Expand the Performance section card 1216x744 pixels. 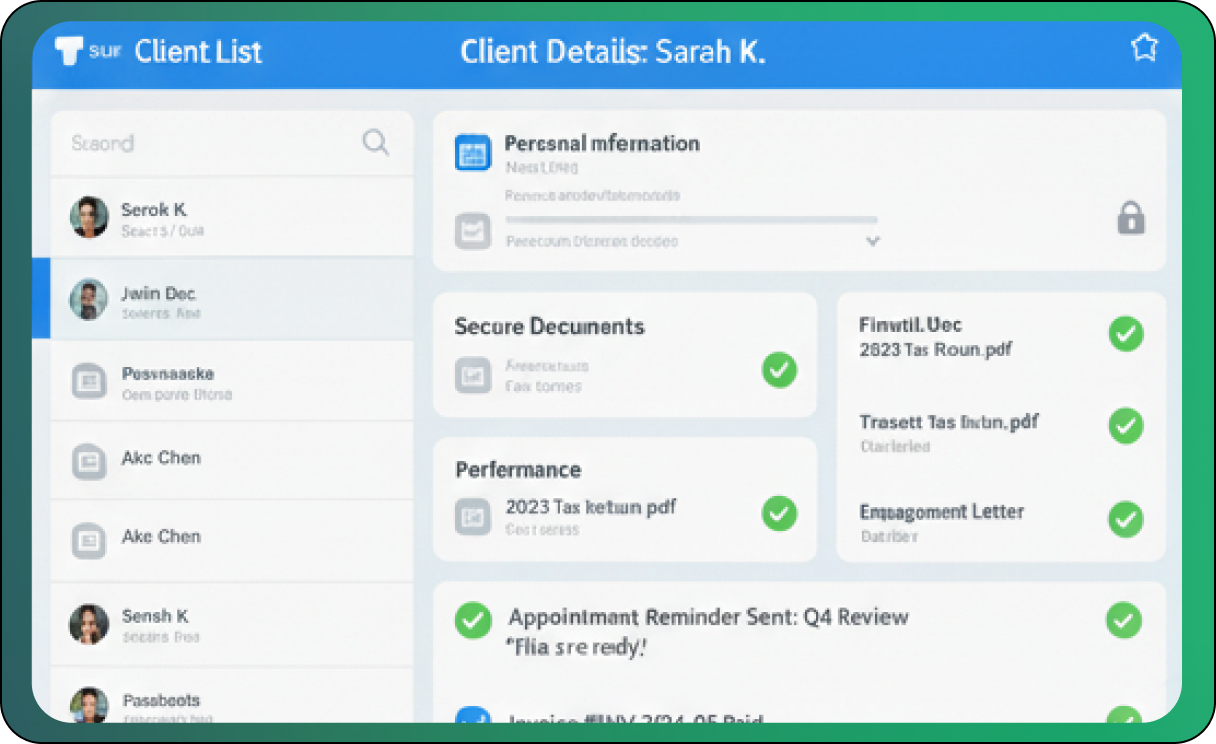coord(518,470)
